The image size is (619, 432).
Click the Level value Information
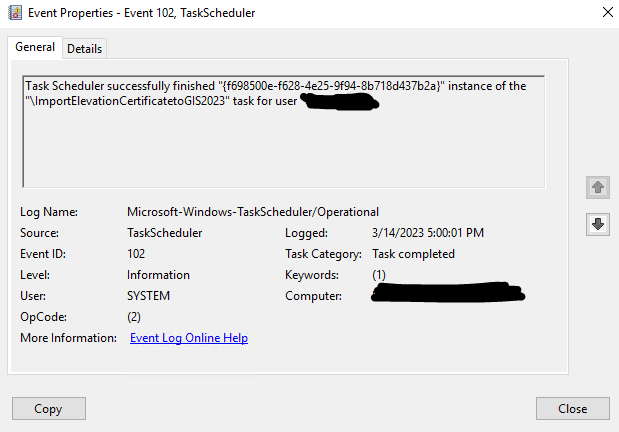point(158,275)
